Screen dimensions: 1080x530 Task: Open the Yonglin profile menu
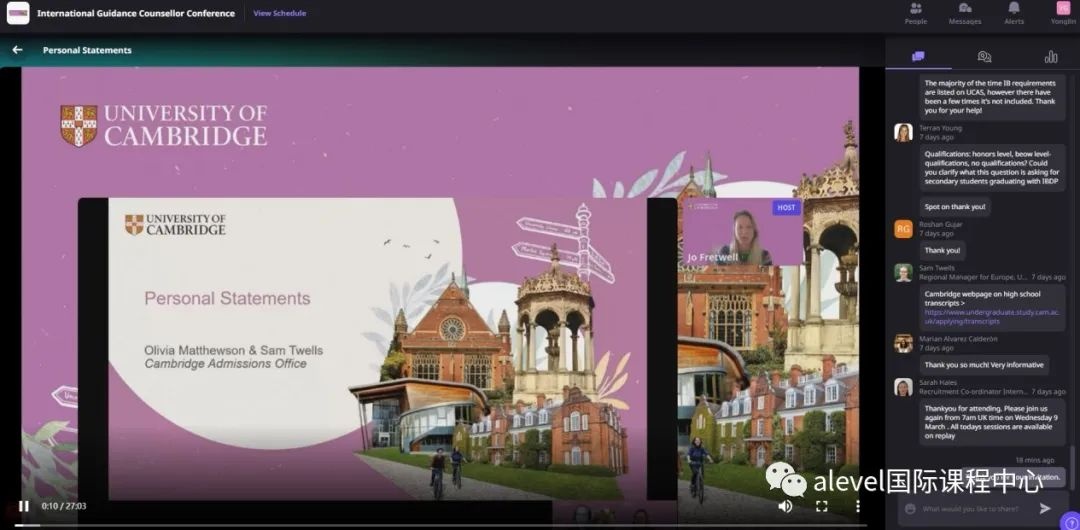(x=1062, y=13)
